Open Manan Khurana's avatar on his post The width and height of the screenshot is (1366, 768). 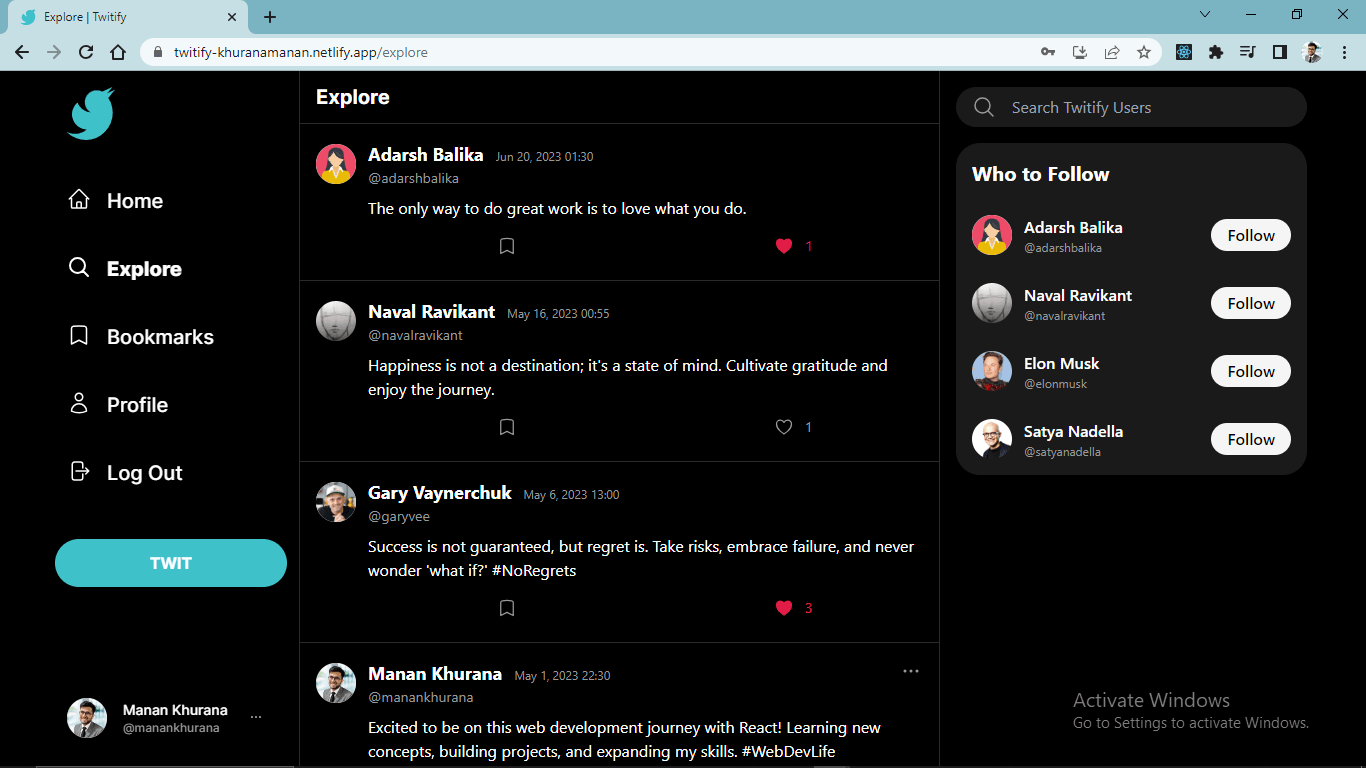[x=336, y=683]
